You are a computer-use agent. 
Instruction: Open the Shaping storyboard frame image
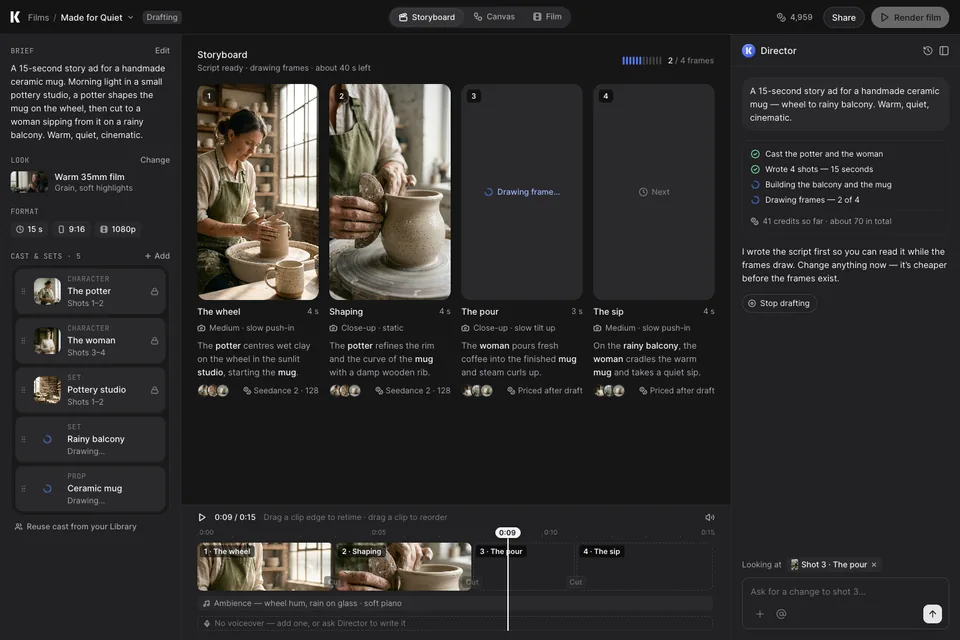390,192
